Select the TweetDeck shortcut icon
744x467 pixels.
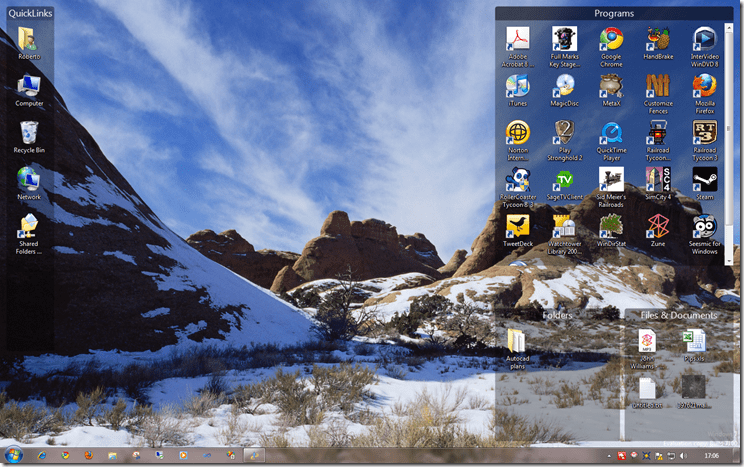517,225
